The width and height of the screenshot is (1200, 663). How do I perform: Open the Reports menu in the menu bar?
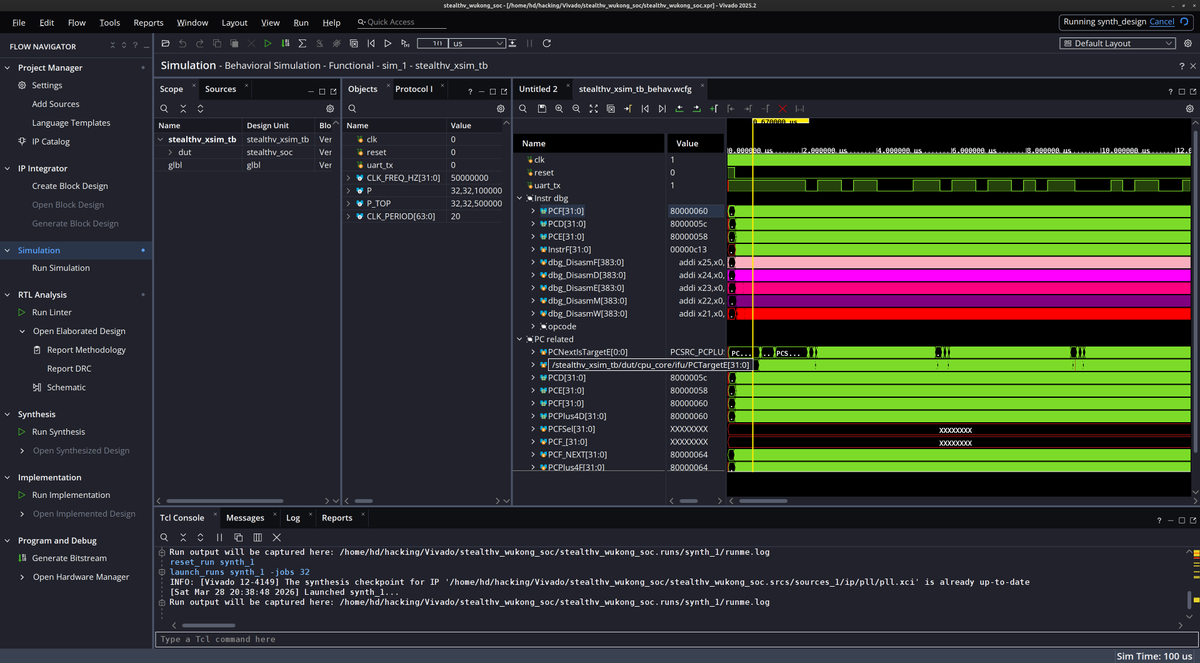point(148,22)
